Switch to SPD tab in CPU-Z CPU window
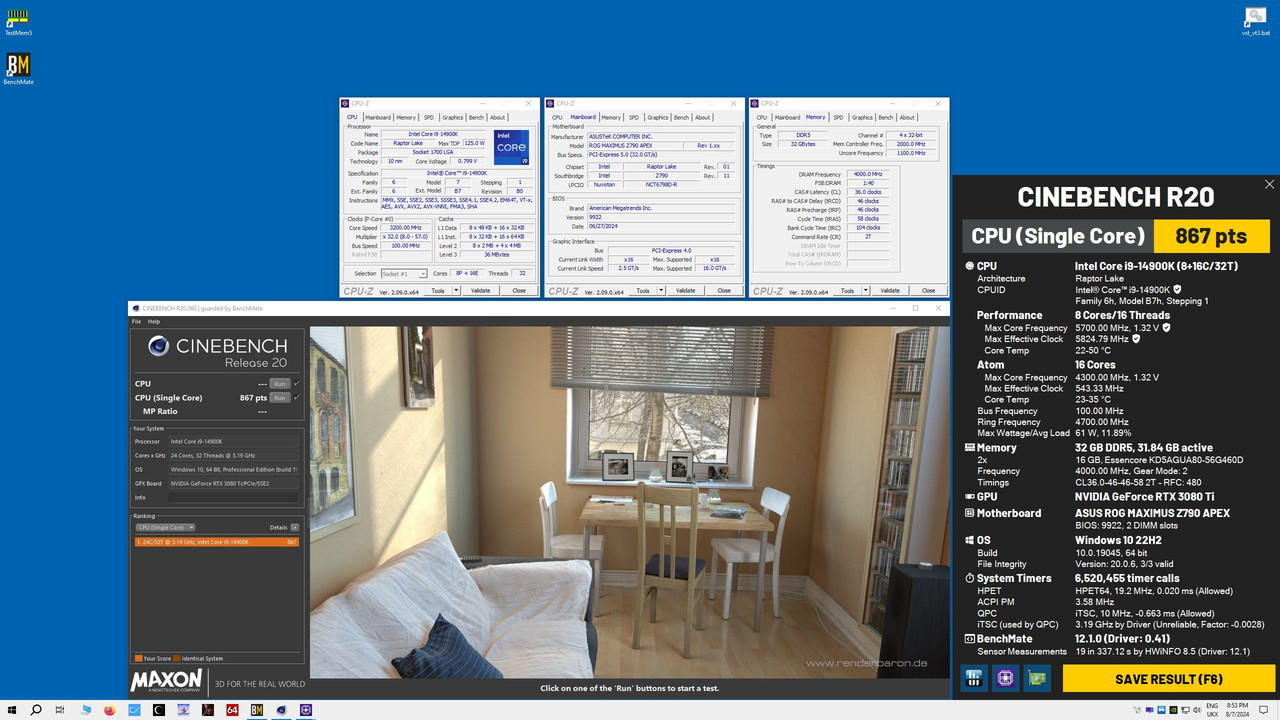The width and height of the screenshot is (1280, 720). pyautogui.click(x=429, y=117)
